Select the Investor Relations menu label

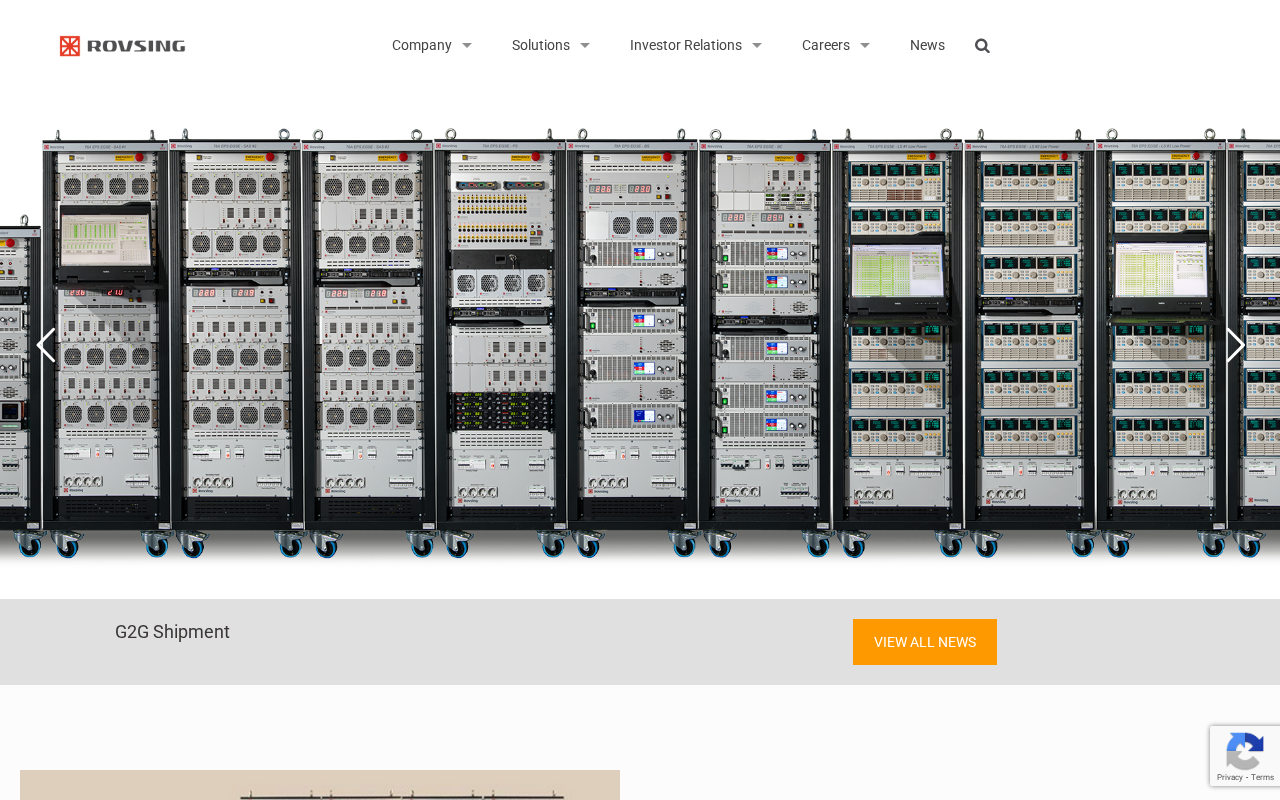coord(685,46)
